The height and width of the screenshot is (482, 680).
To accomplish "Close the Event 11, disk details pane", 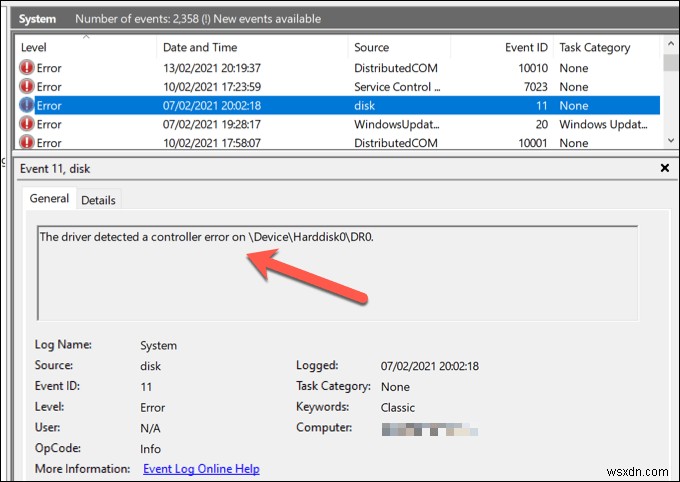I will pyautogui.click(x=664, y=168).
